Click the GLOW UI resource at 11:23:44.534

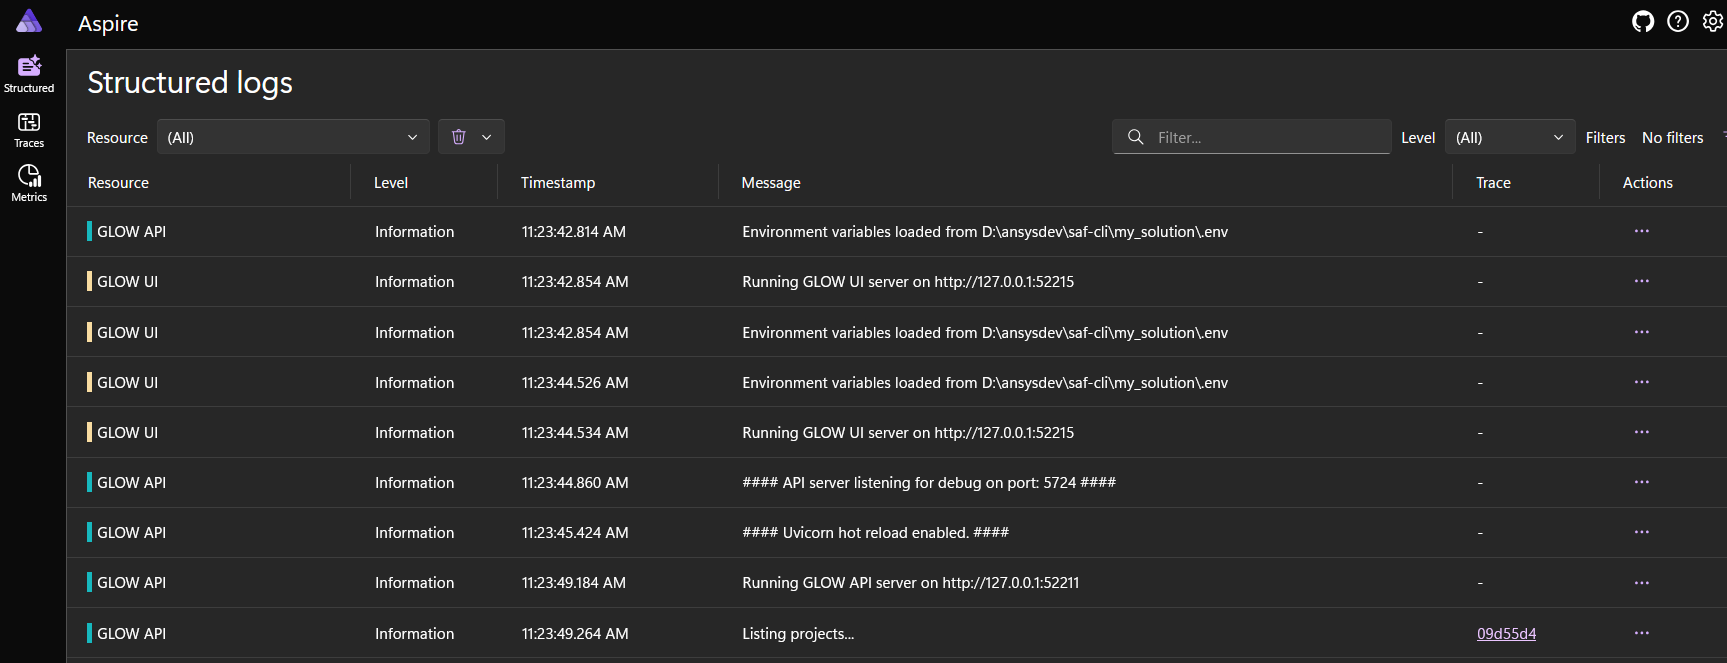pos(127,432)
